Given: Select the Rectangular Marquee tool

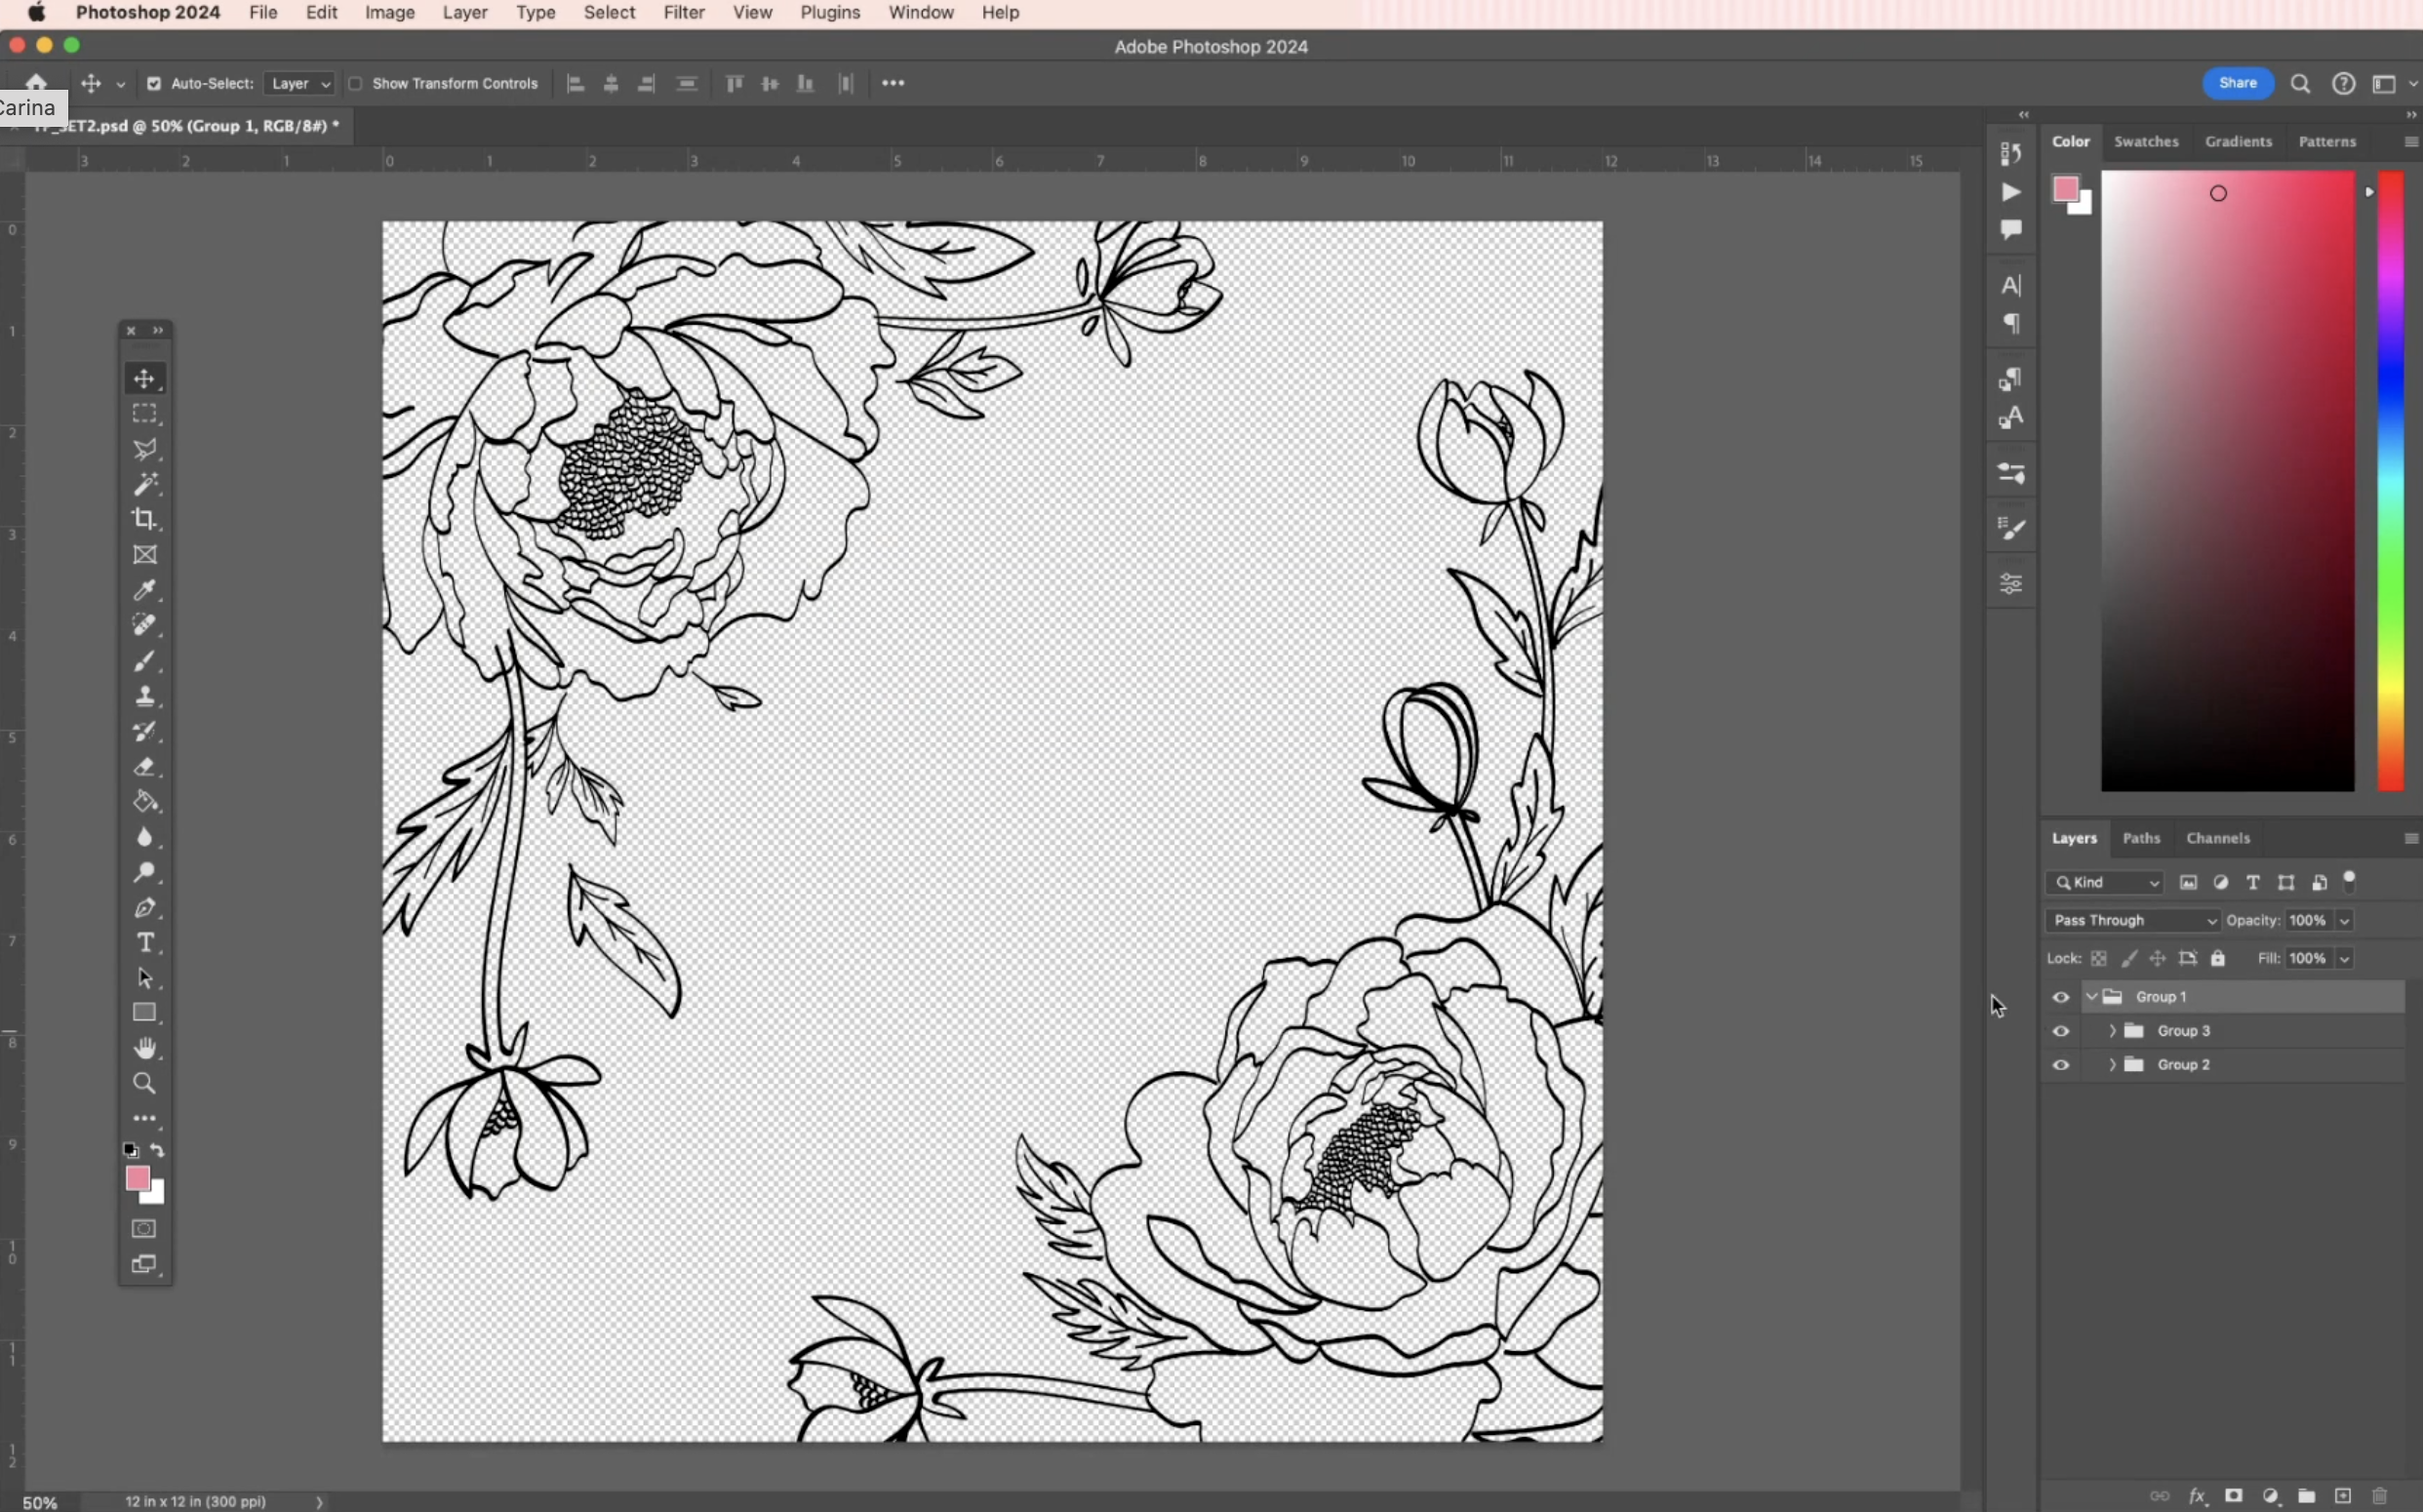Looking at the screenshot, I should click(145, 414).
